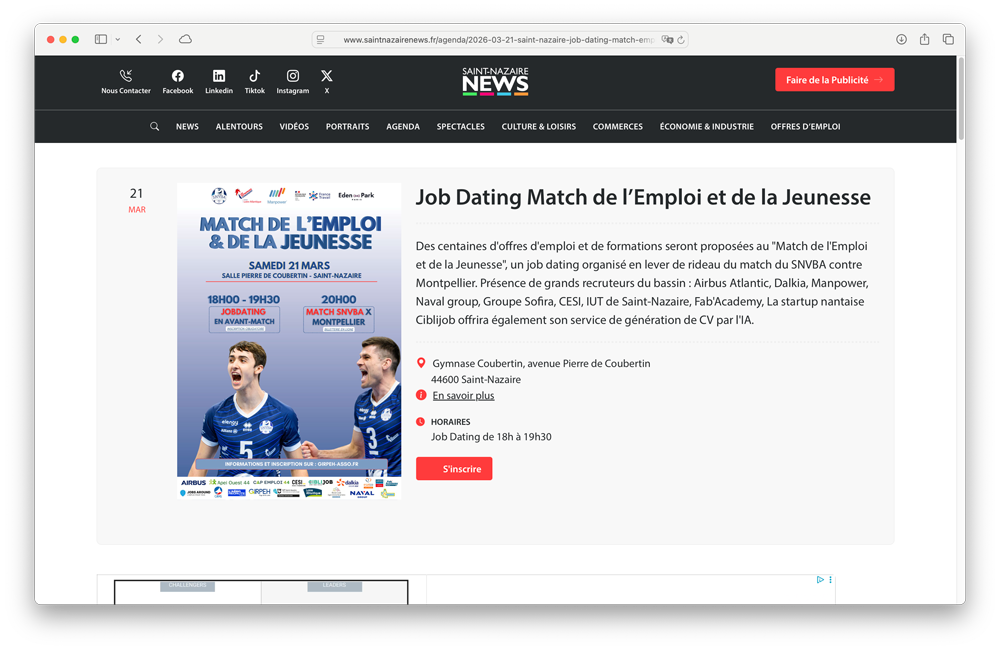Viewport: 1000px width, 650px height.
Task: Visit the Linkedin profile icon
Action: point(219,74)
